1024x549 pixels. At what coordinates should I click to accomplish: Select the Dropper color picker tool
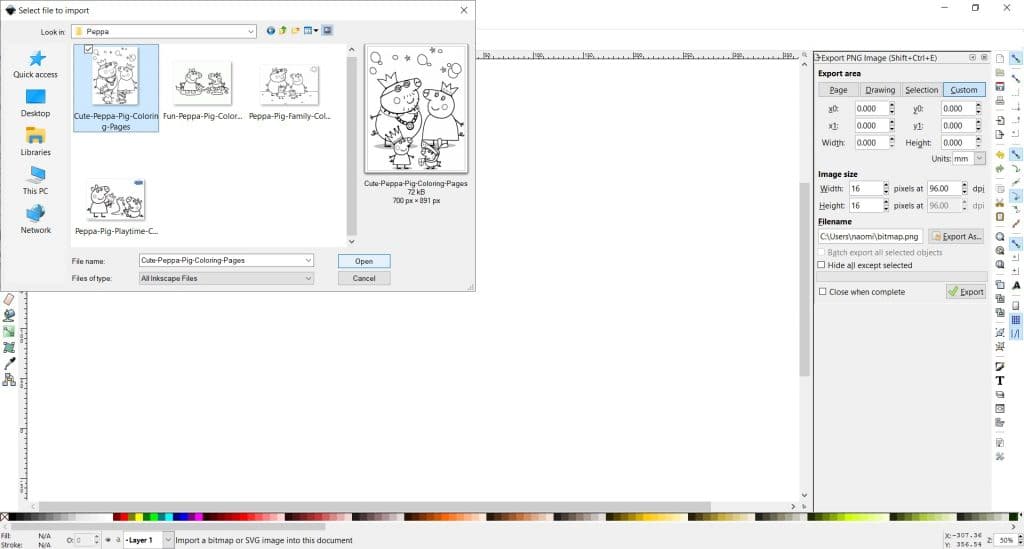tap(8, 364)
